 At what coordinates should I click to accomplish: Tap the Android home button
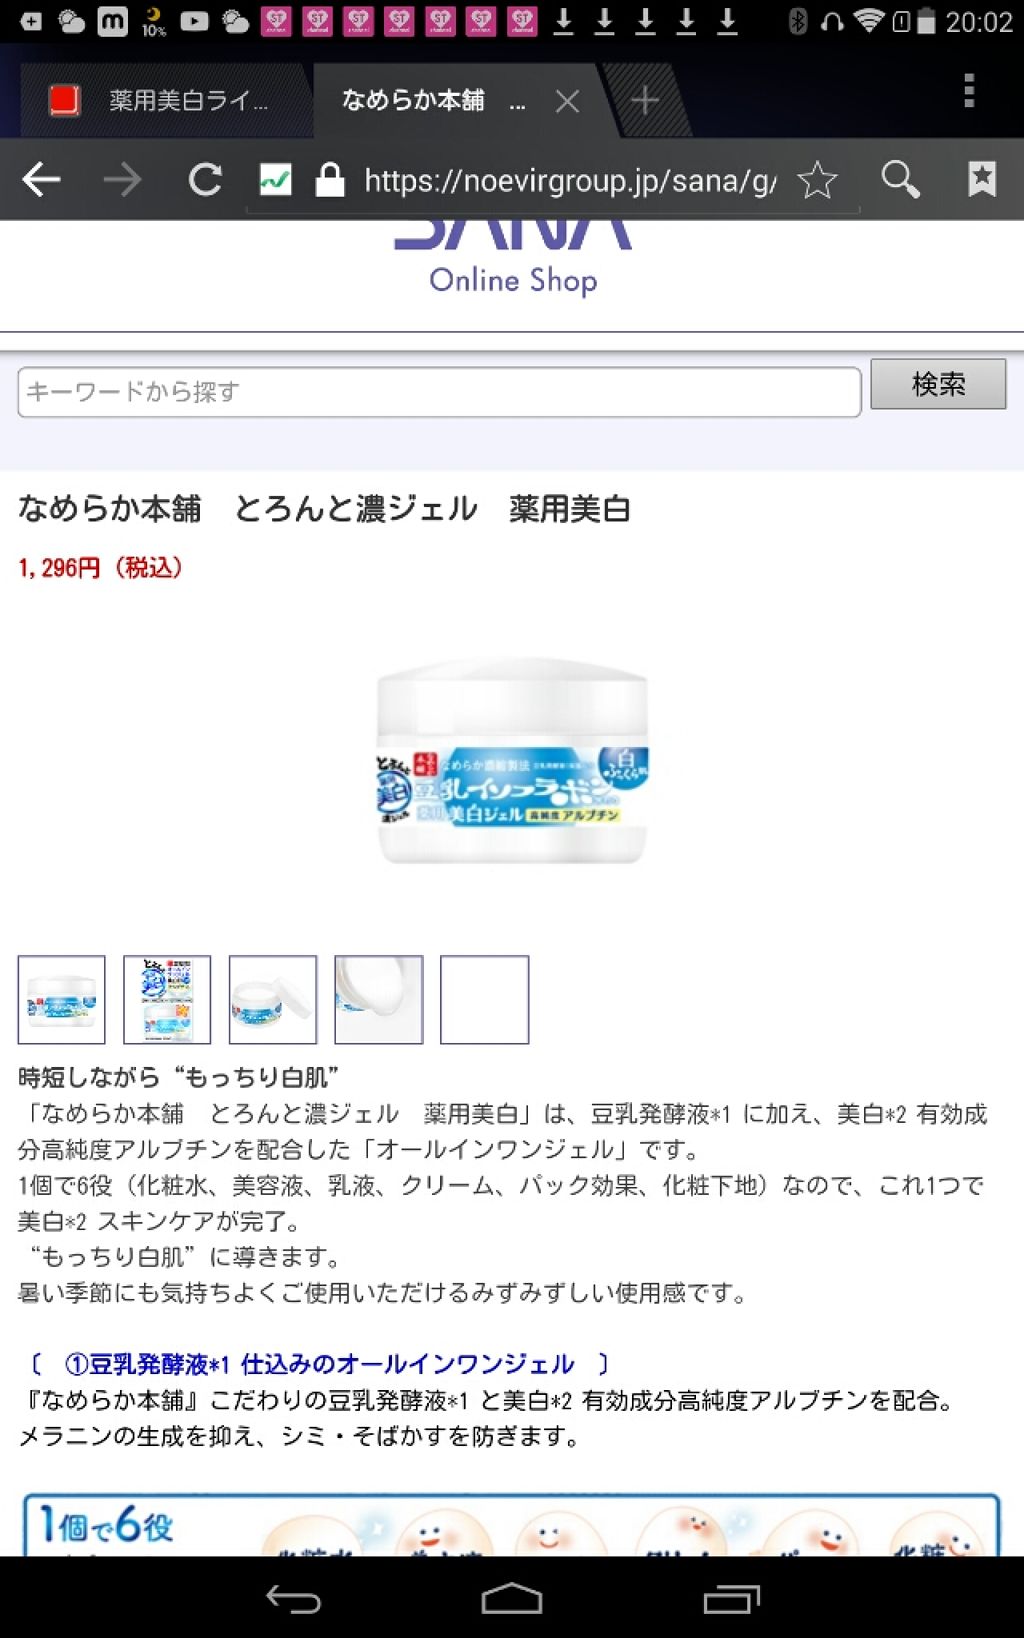[x=511, y=1599]
